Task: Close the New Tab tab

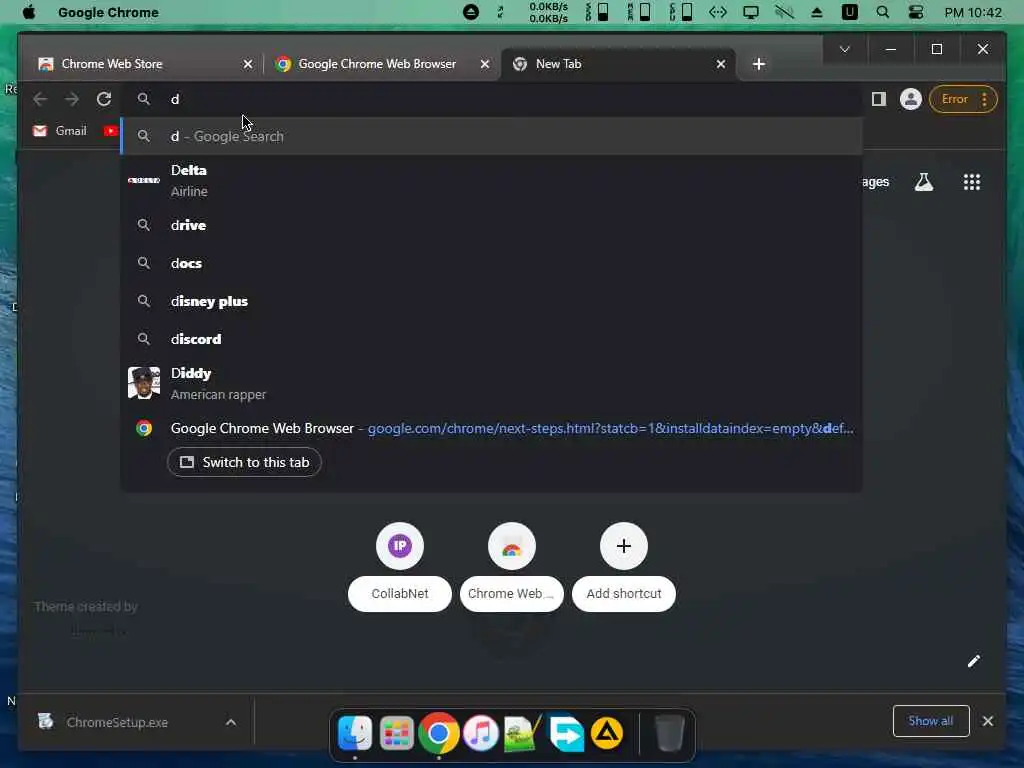Action: tap(720, 64)
